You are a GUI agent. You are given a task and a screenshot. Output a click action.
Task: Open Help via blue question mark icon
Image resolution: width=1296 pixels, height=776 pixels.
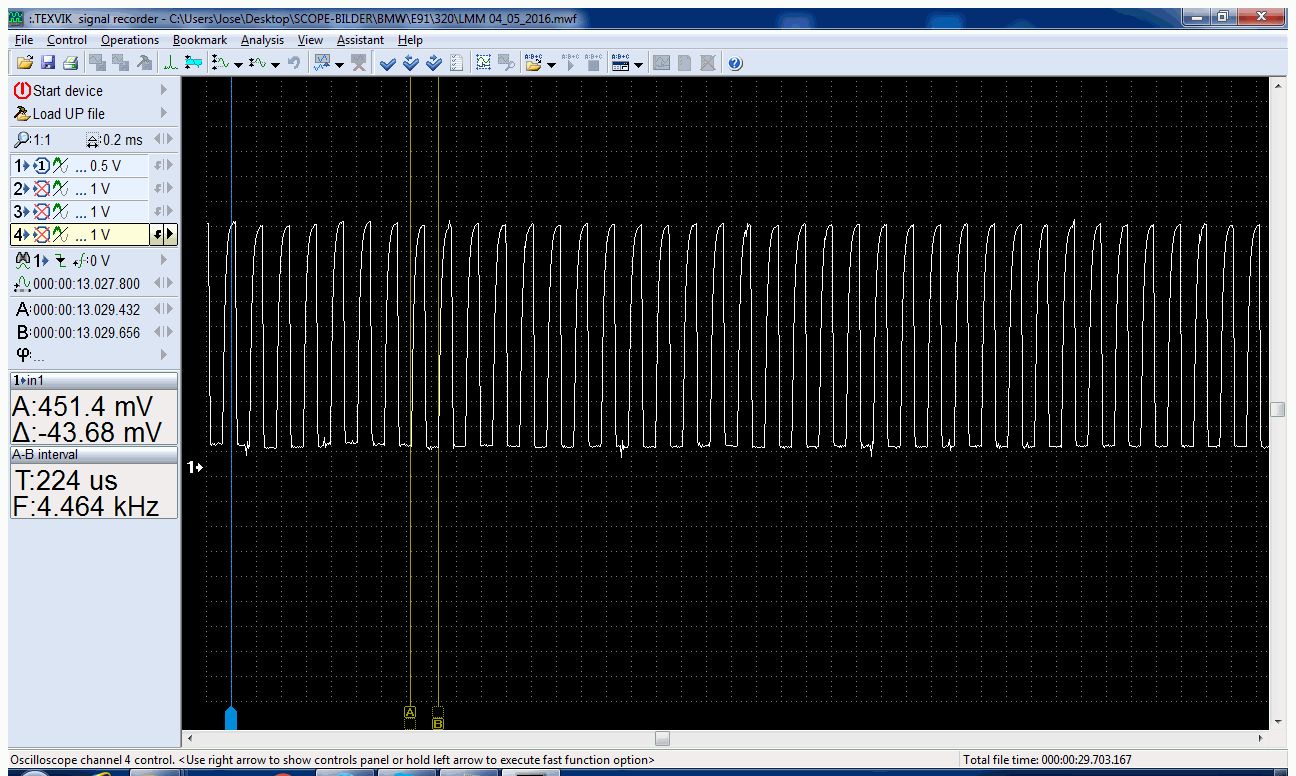735,63
